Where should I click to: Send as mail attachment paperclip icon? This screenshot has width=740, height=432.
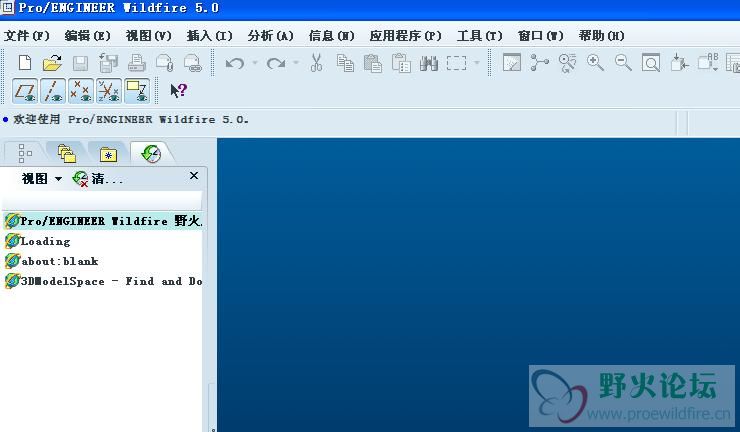coord(165,63)
